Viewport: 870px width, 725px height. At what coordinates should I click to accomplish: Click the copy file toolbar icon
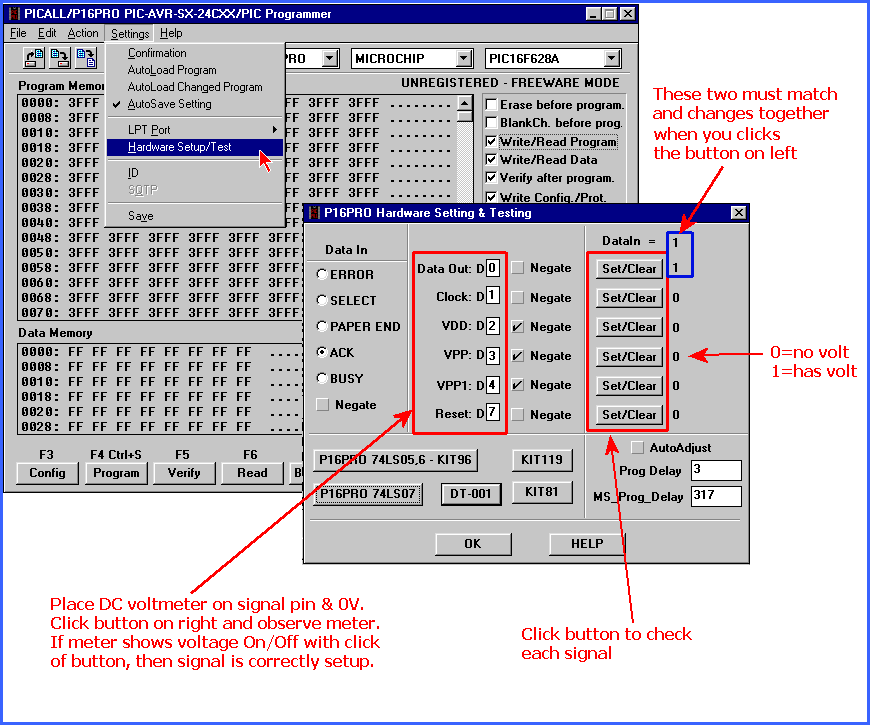point(86,58)
